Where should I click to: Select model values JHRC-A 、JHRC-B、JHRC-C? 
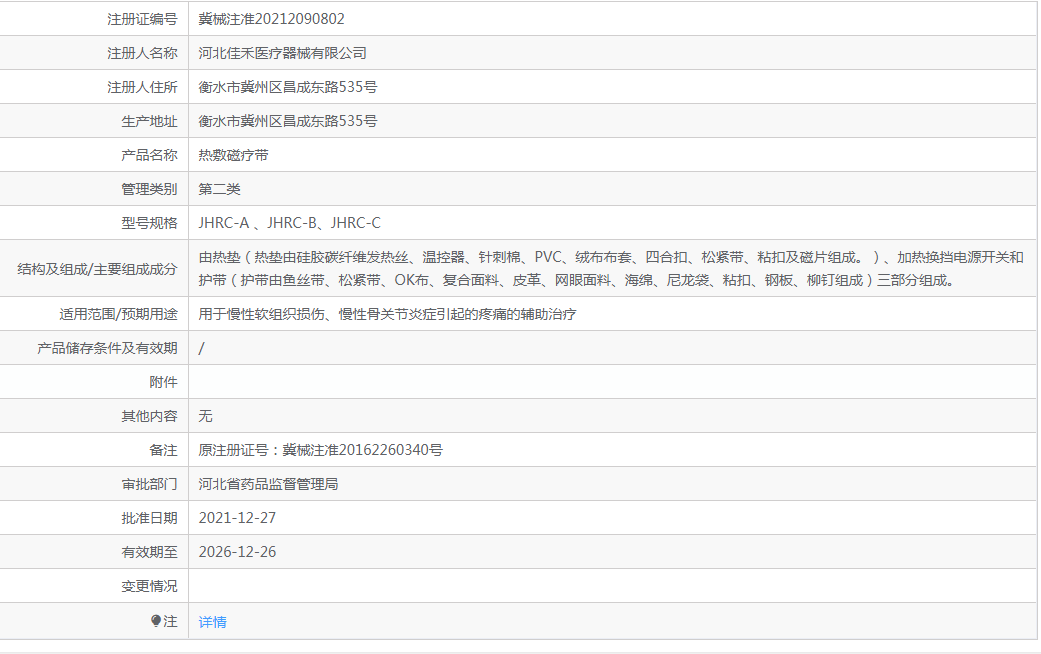(x=289, y=223)
